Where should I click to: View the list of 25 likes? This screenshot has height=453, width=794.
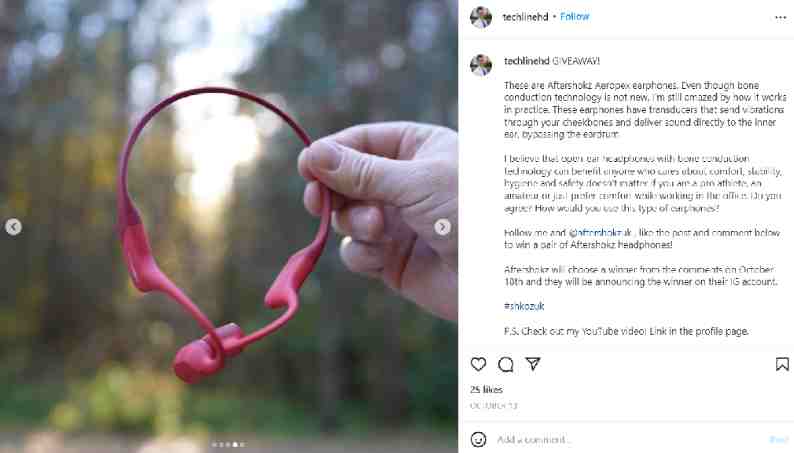click(x=486, y=390)
